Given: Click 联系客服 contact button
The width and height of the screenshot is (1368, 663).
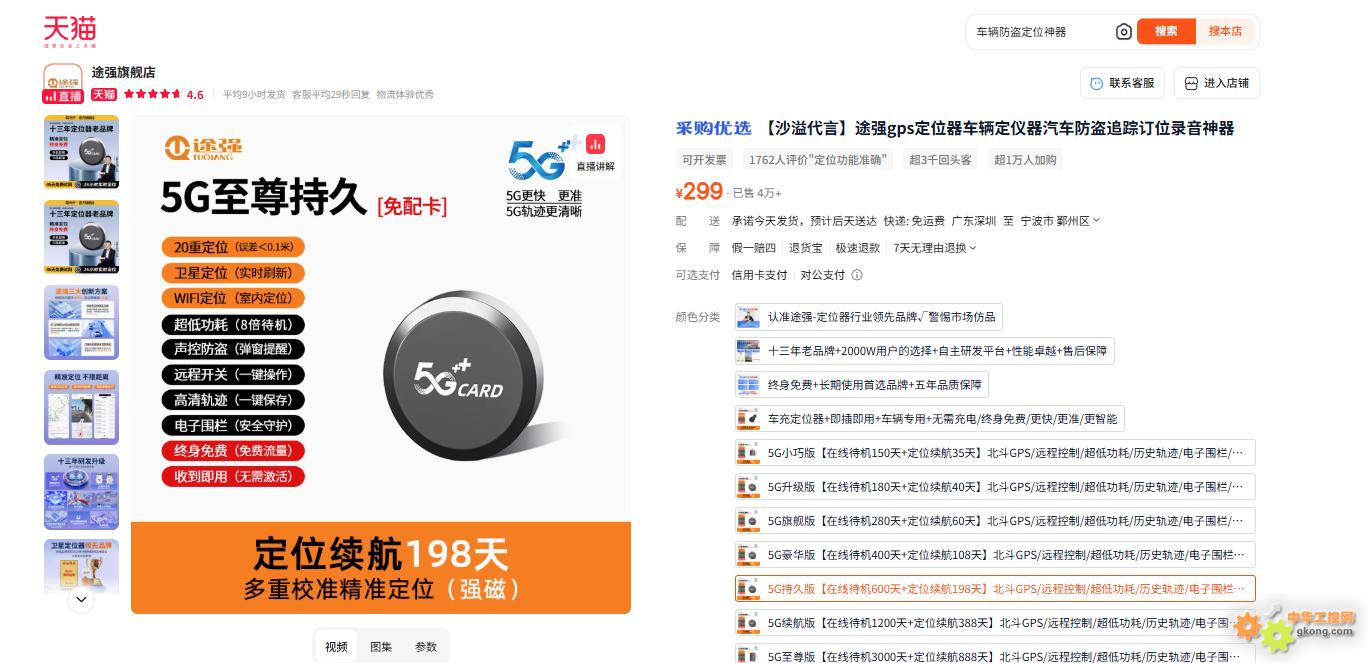Looking at the screenshot, I should coord(1122,83).
